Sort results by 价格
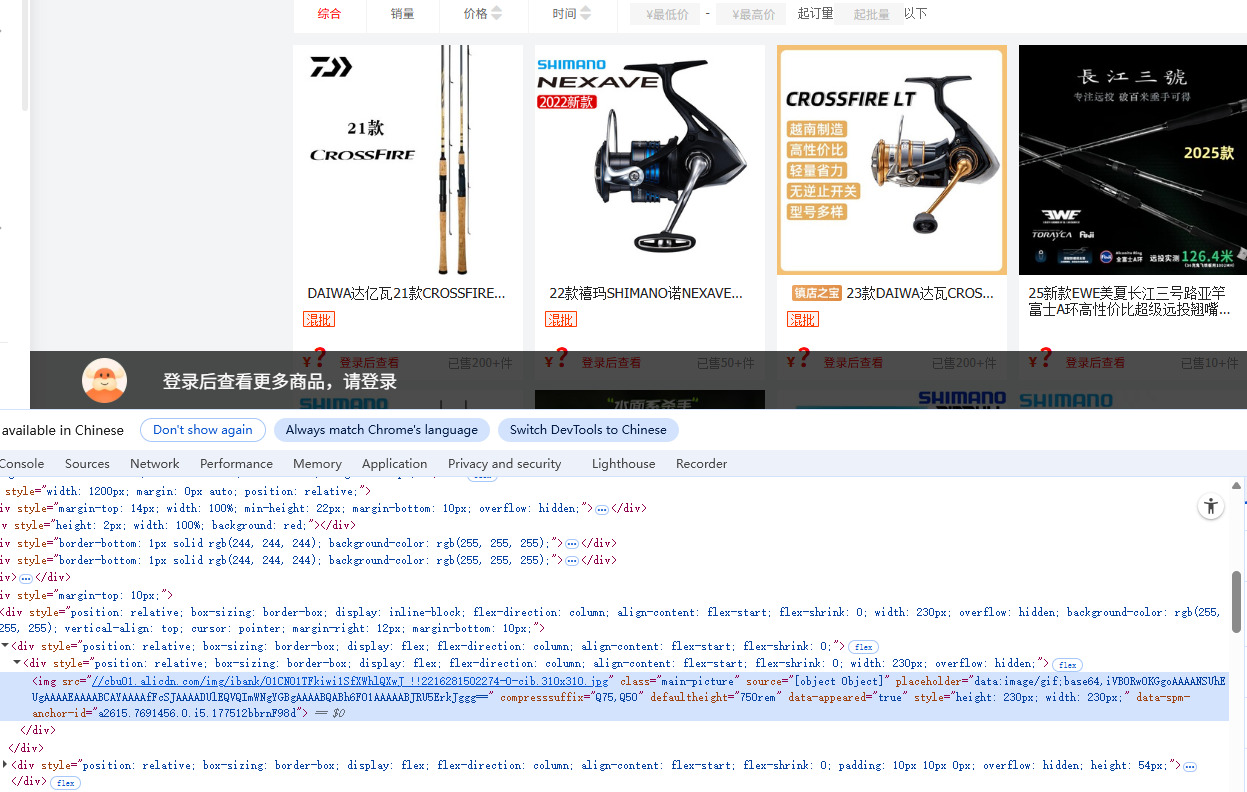 (475, 14)
